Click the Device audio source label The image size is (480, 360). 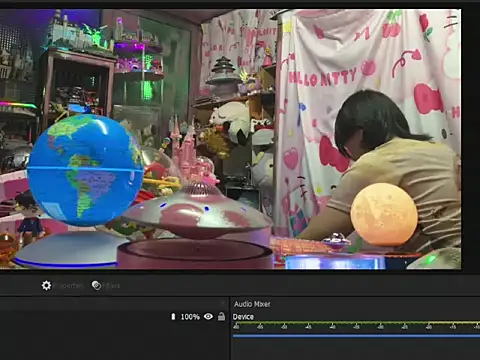243,317
